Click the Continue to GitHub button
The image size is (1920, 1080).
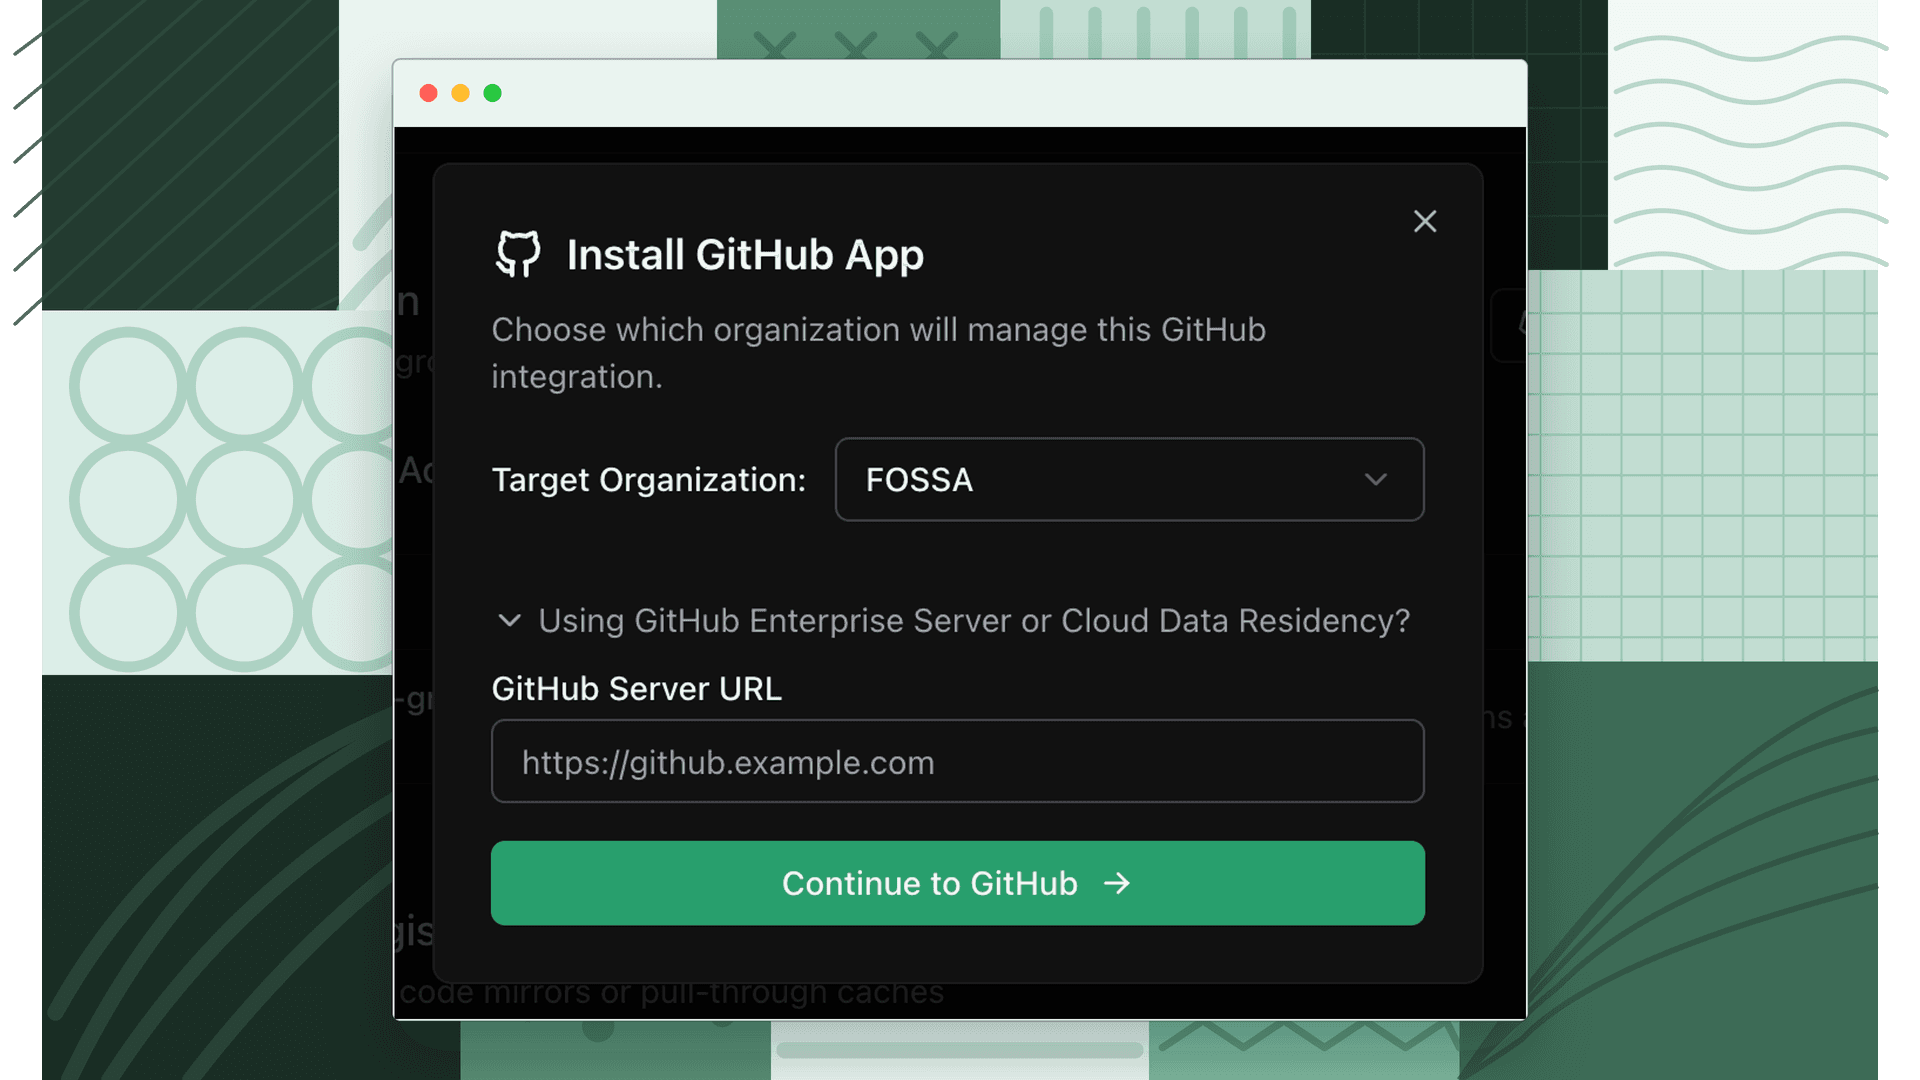click(x=957, y=883)
